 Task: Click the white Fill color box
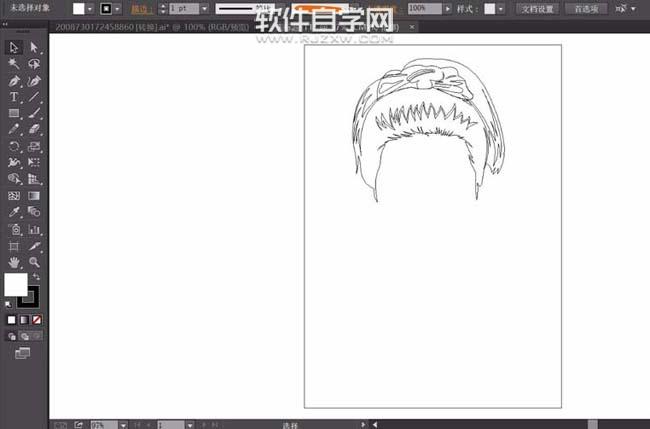(x=16, y=284)
